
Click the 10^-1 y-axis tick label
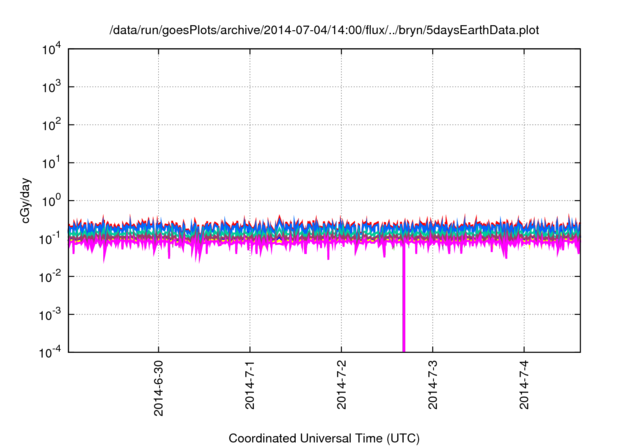51,239
